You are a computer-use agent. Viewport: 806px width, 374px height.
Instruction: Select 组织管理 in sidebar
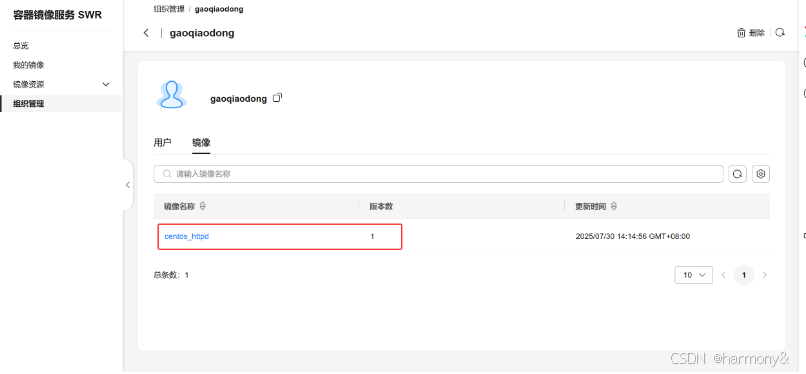[61, 103]
